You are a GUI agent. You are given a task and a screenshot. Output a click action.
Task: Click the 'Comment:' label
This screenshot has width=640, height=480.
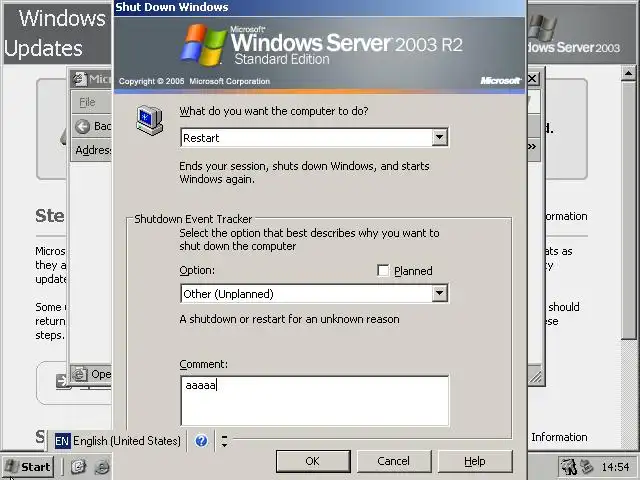[203, 364]
